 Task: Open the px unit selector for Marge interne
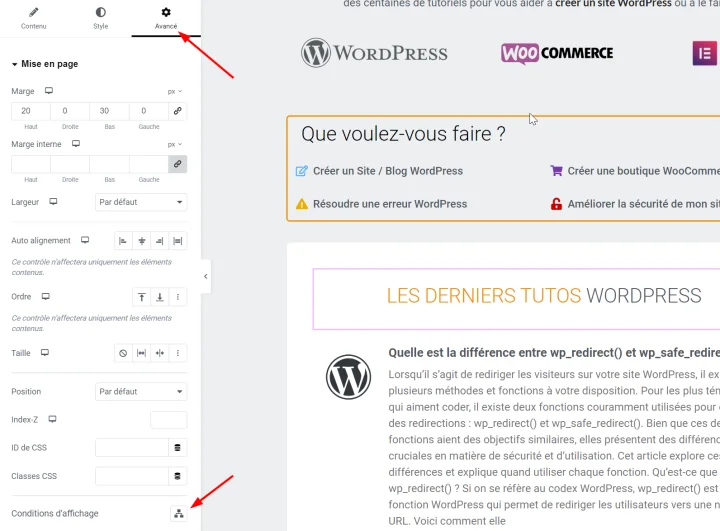pos(175,144)
